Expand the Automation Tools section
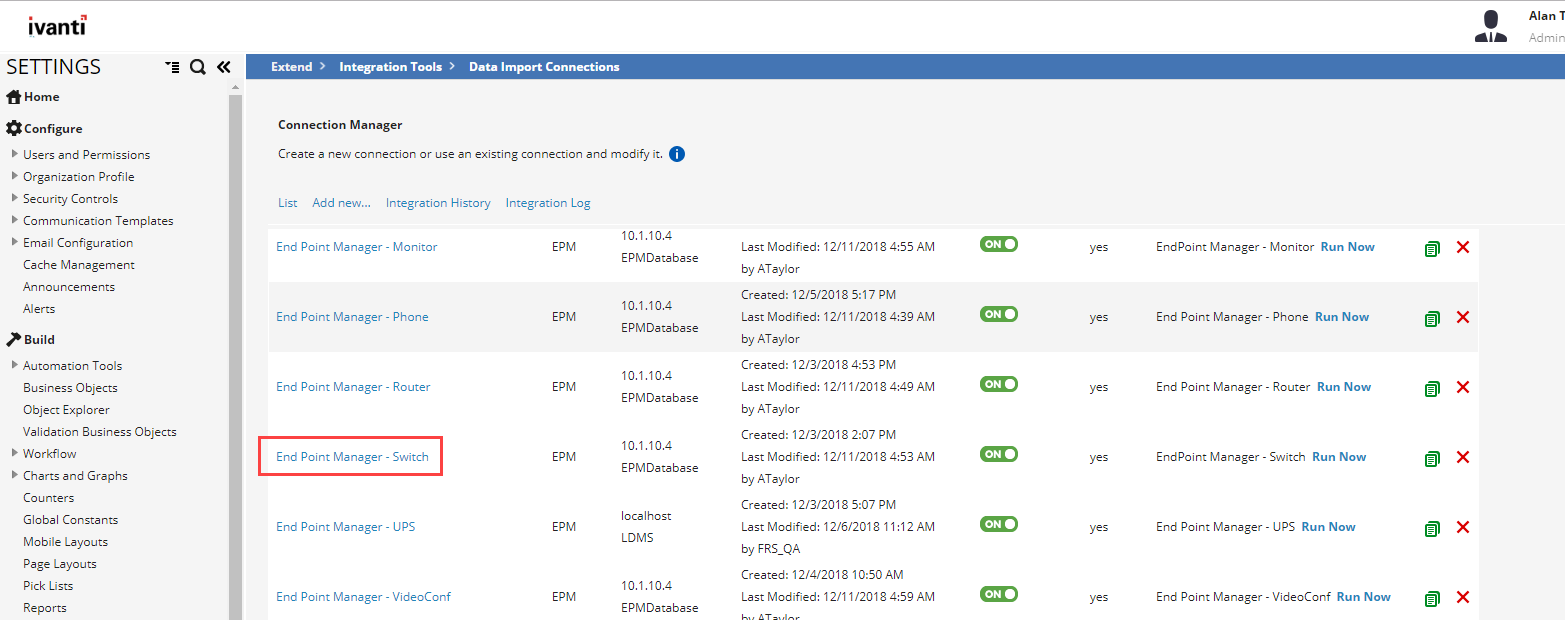 pos(14,365)
